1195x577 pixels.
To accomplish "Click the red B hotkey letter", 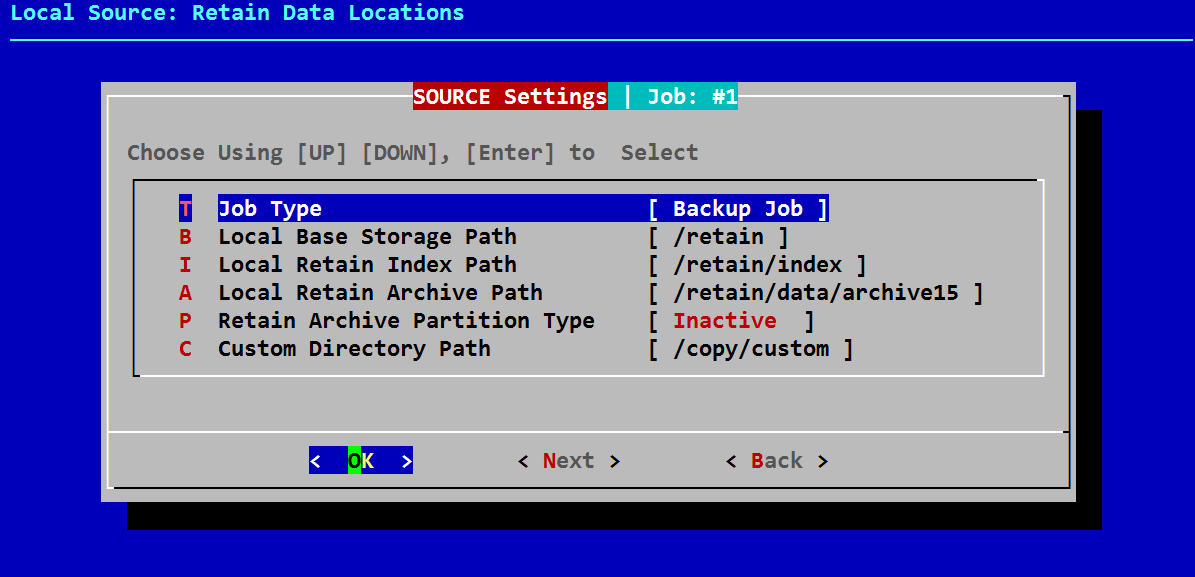I will point(185,237).
